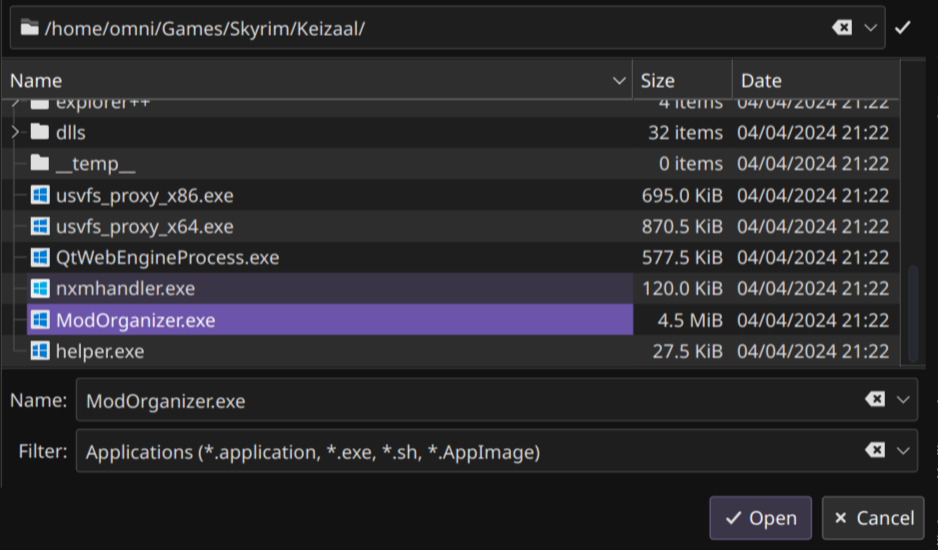Click the 4.5 MiB size cell
The height and width of the screenshot is (550, 938).
[690, 320]
